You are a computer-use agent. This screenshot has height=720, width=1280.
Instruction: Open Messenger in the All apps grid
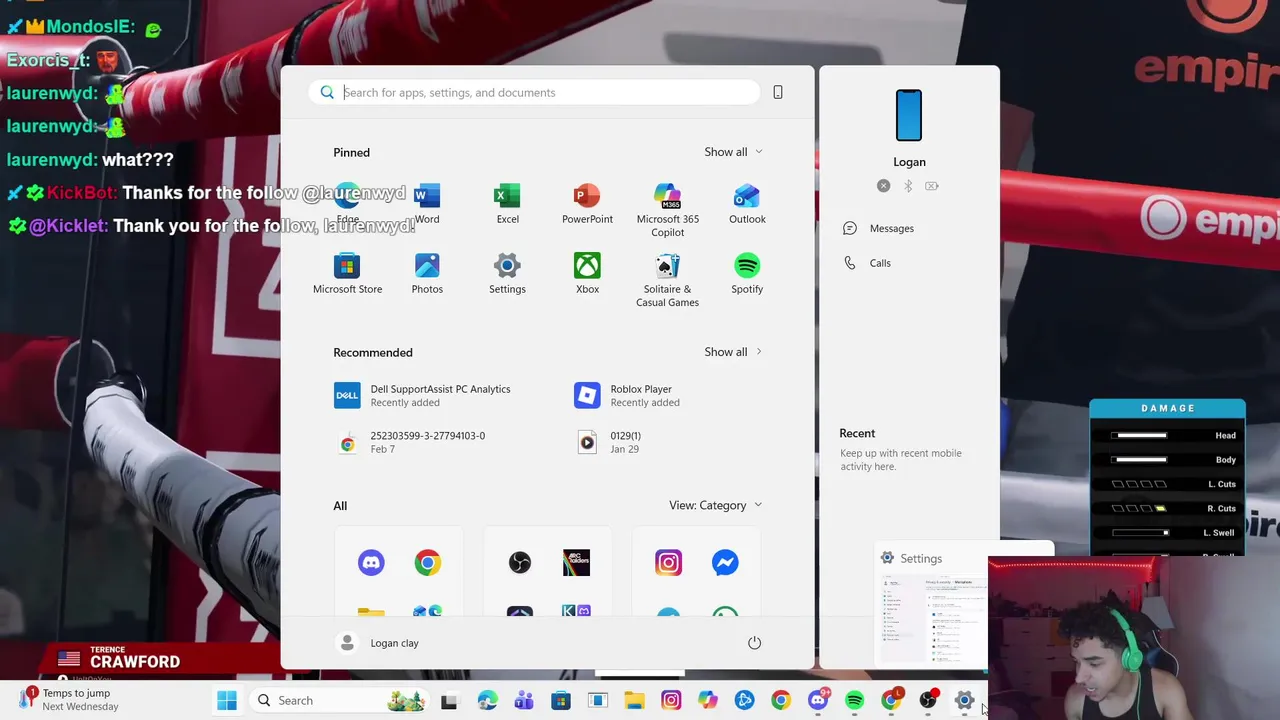point(725,563)
